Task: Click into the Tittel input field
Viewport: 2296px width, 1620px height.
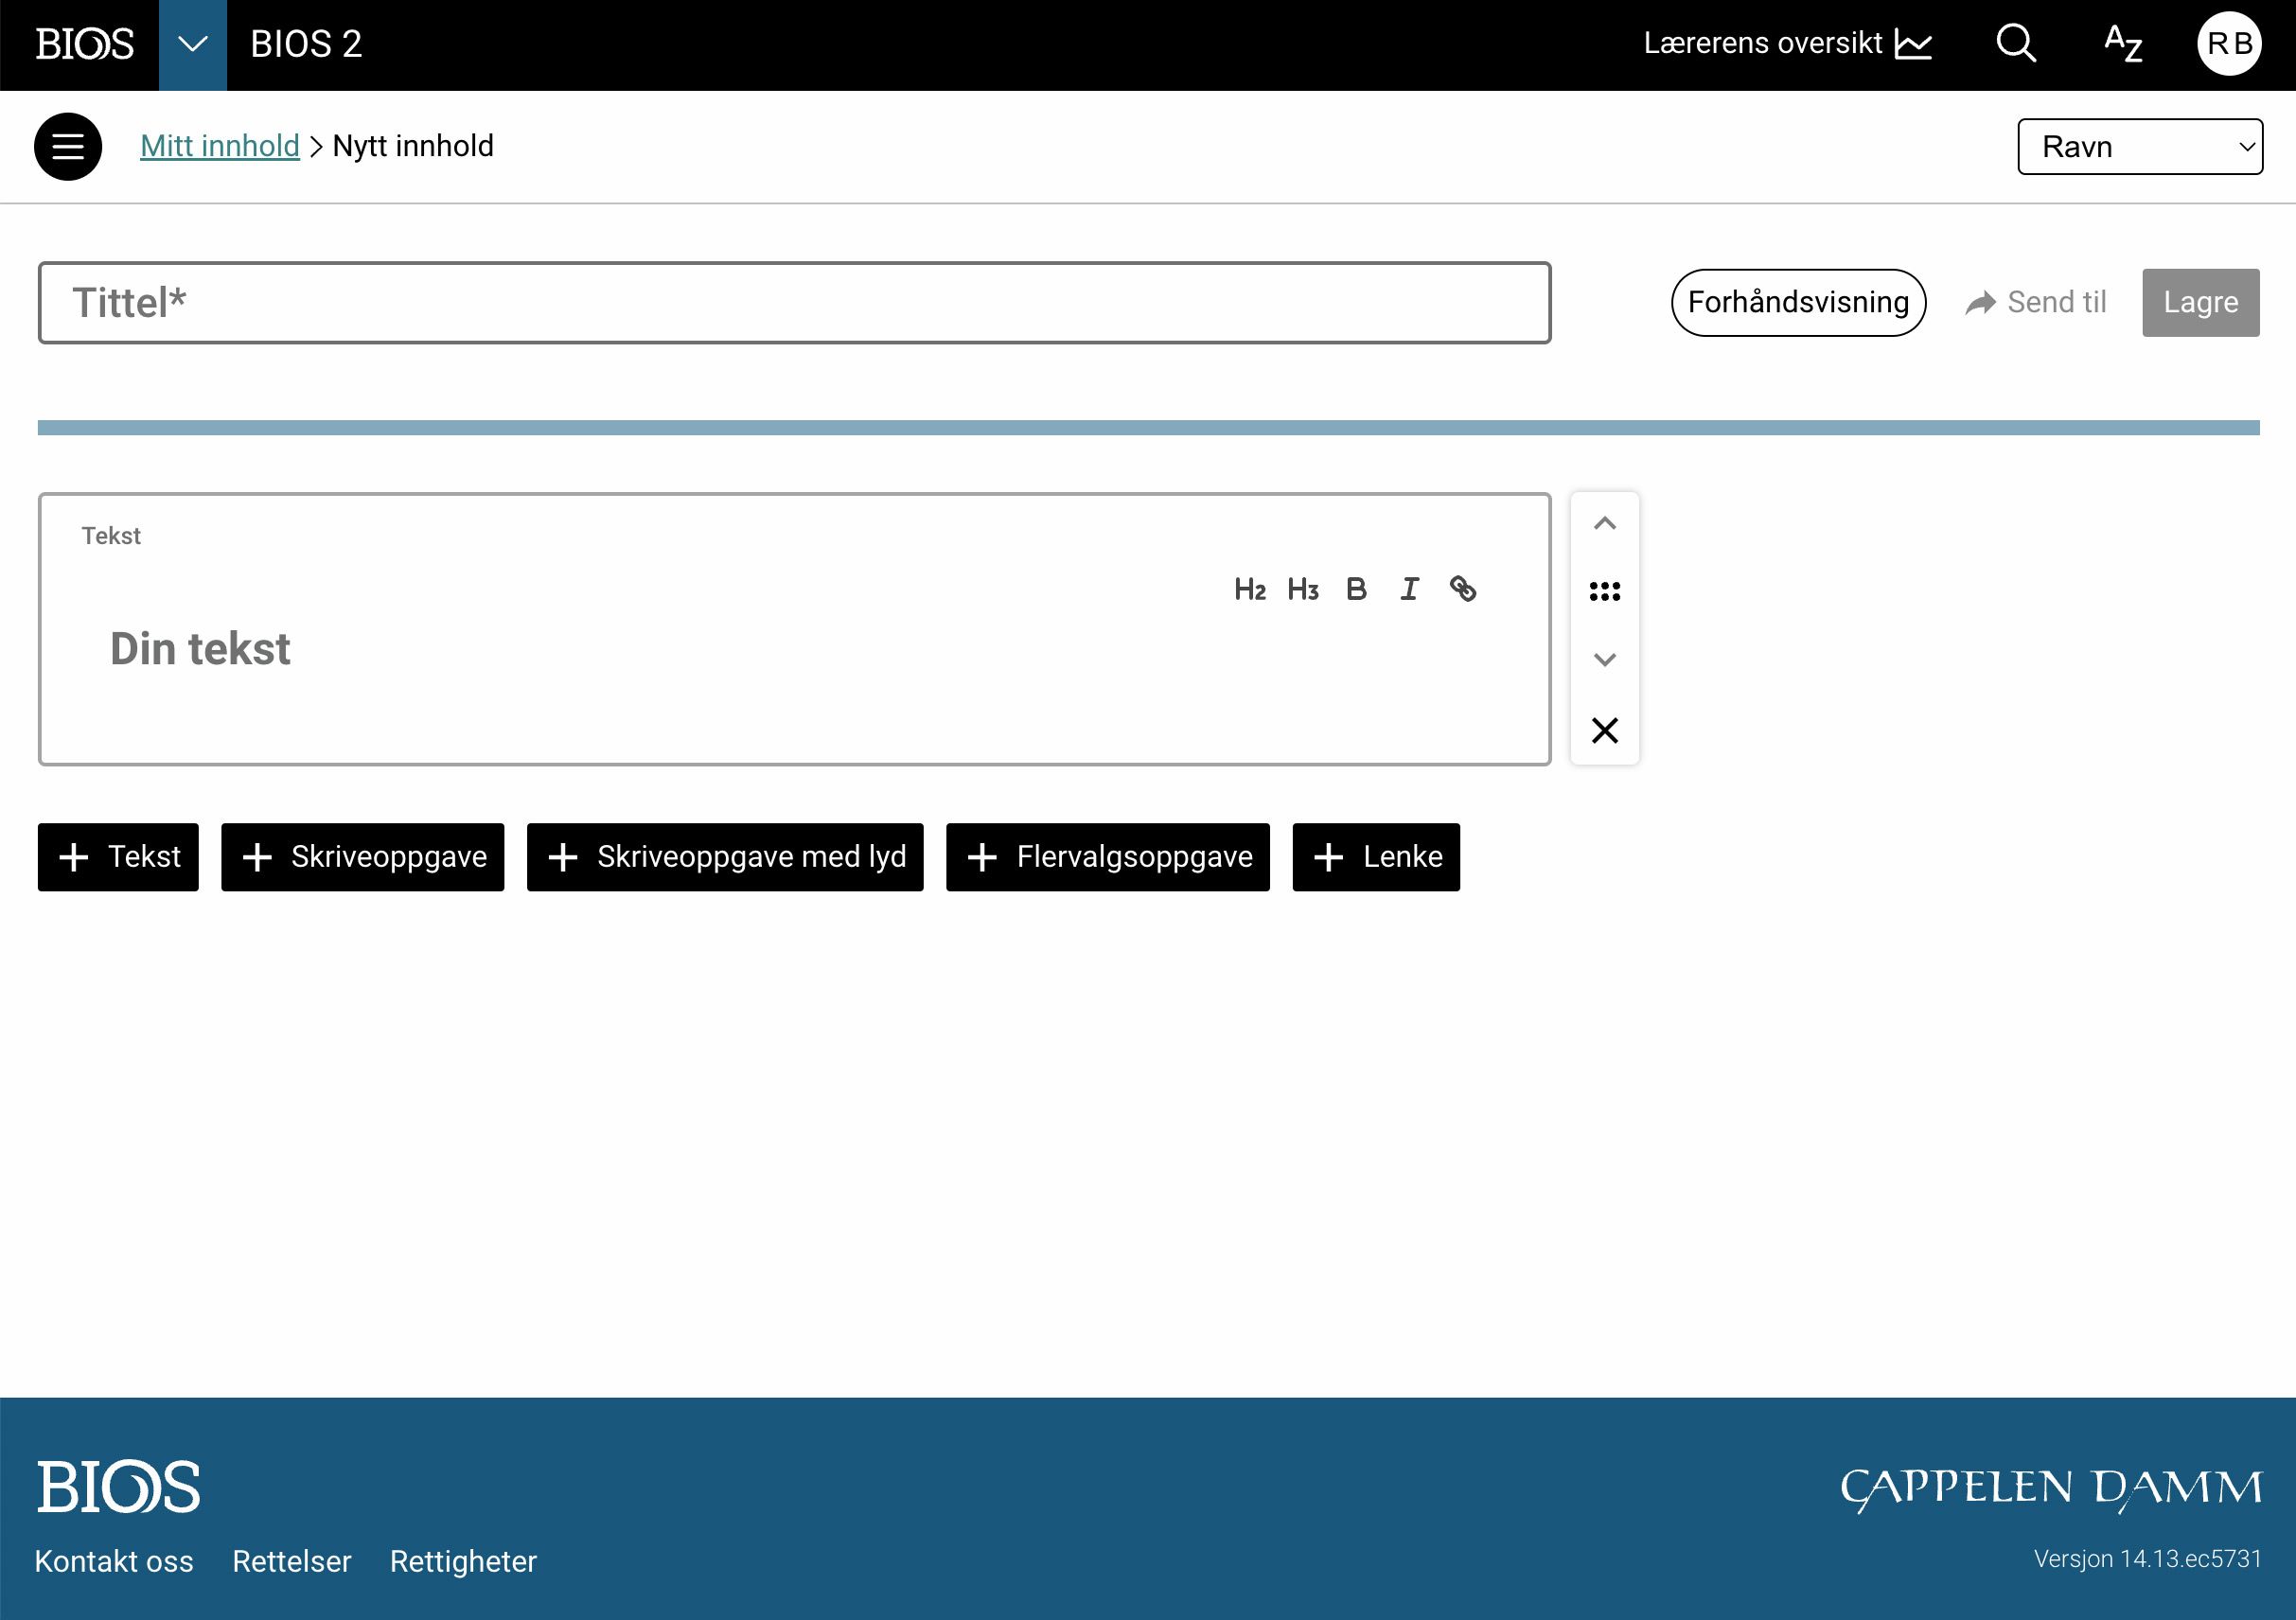Action: 794,303
